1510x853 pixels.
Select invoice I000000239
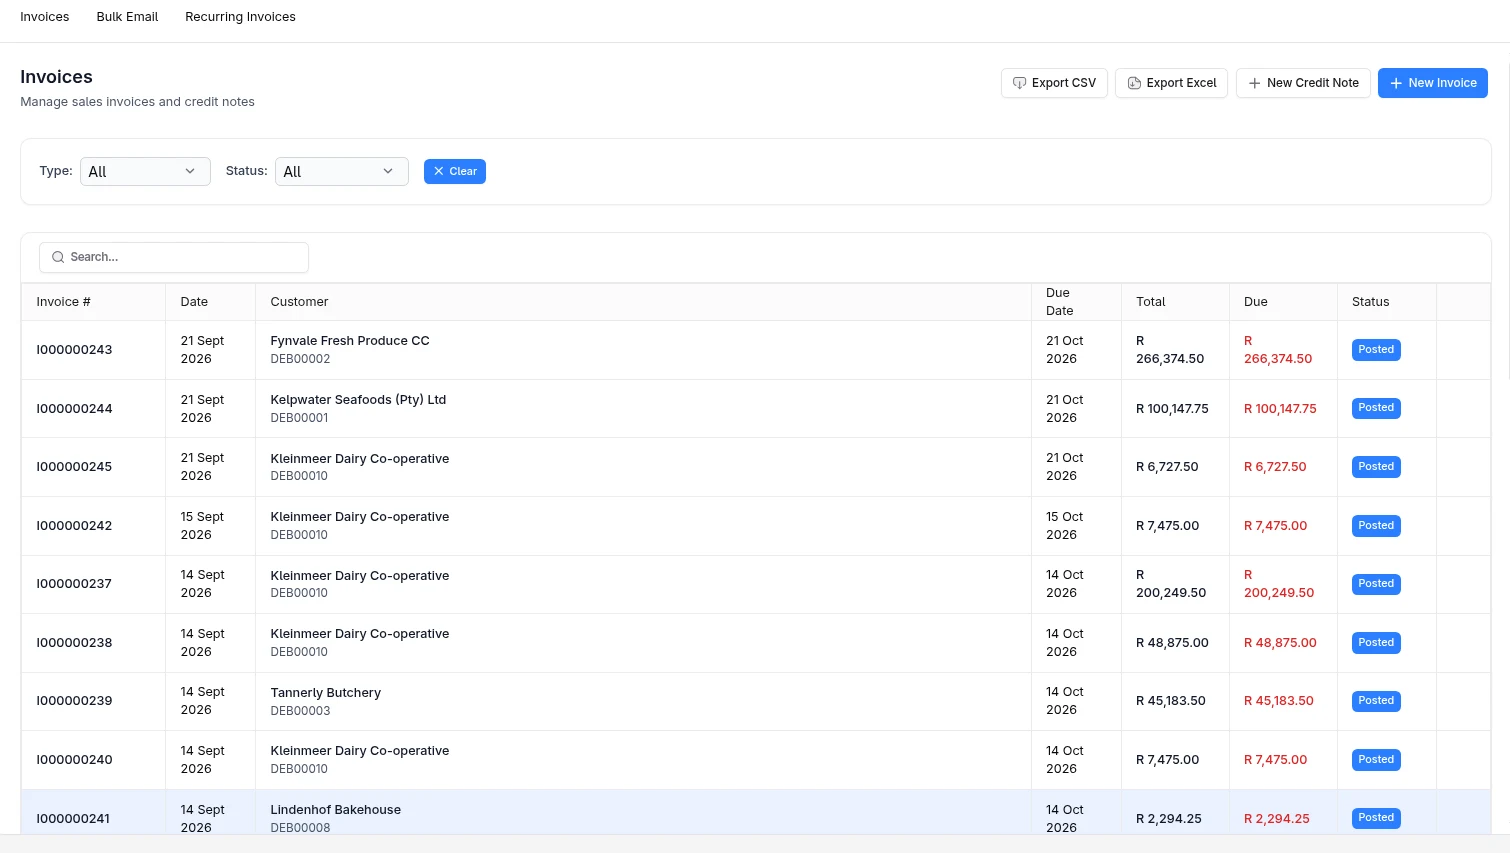[74, 701]
